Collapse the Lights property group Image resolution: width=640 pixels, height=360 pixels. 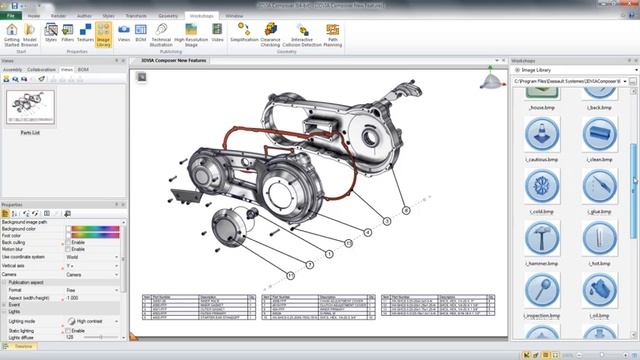tap(4, 311)
